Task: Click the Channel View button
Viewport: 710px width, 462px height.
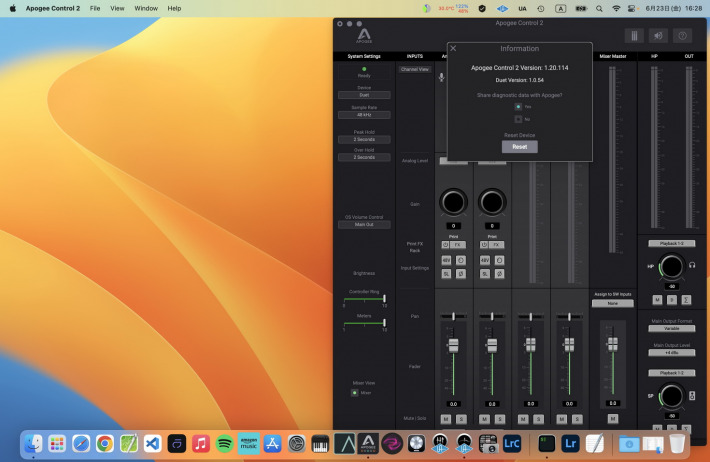Action: pos(414,70)
